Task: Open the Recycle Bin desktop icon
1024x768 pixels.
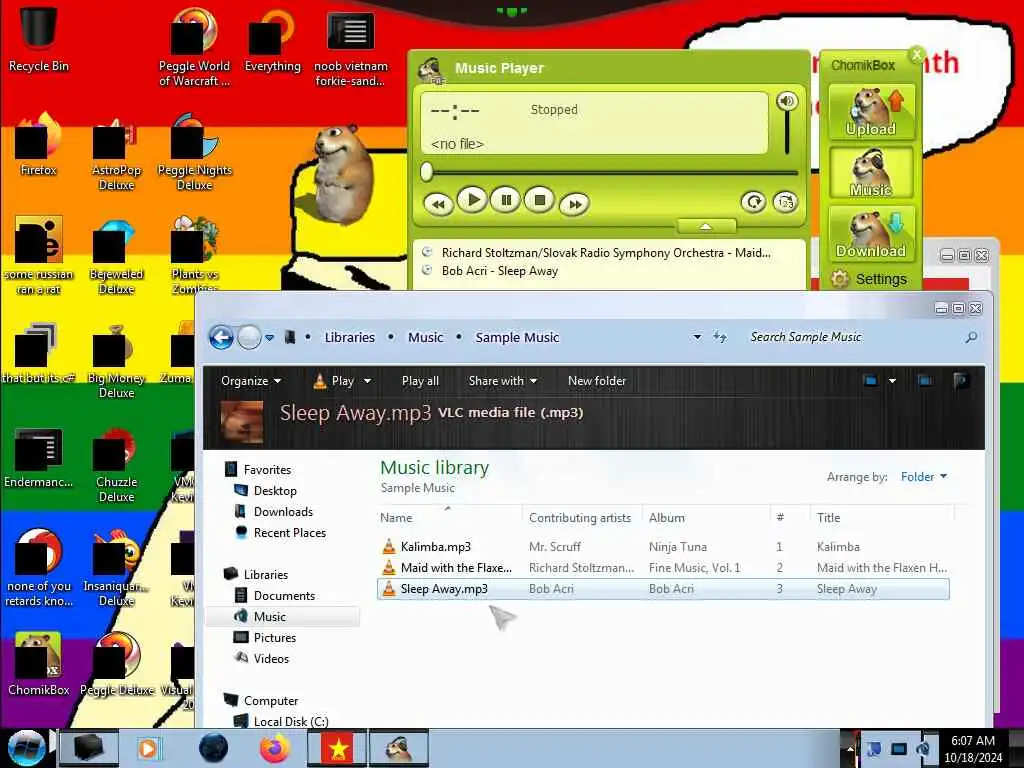Action: click(38, 39)
